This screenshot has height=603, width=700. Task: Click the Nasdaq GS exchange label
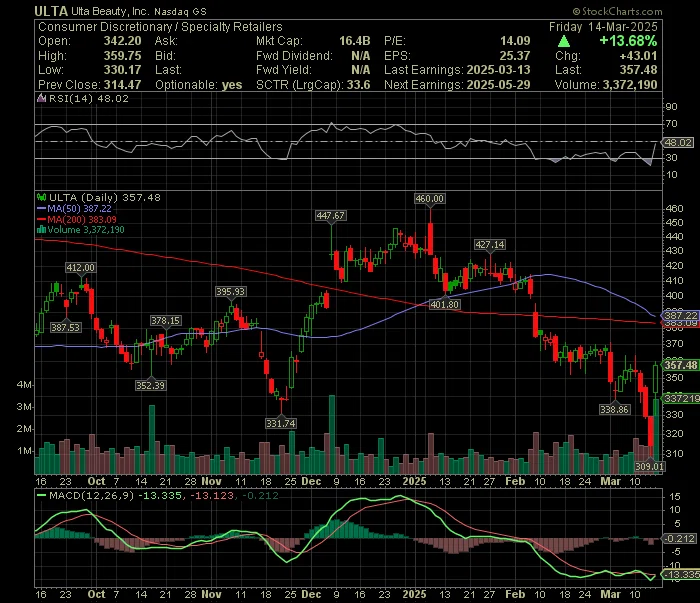(180, 12)
